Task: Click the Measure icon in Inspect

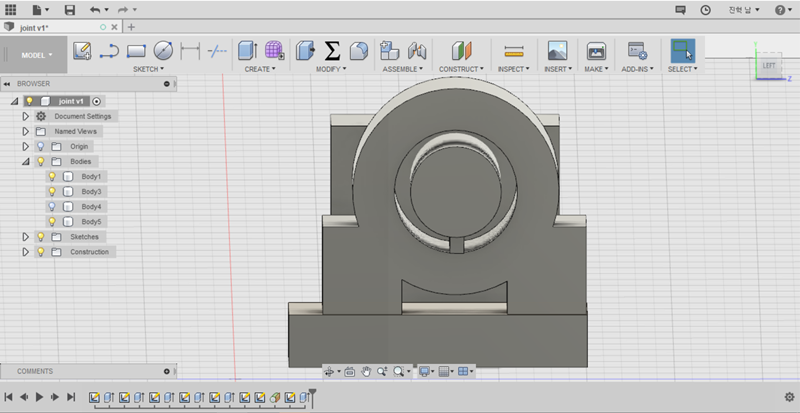Action: [x=514, y=50]
